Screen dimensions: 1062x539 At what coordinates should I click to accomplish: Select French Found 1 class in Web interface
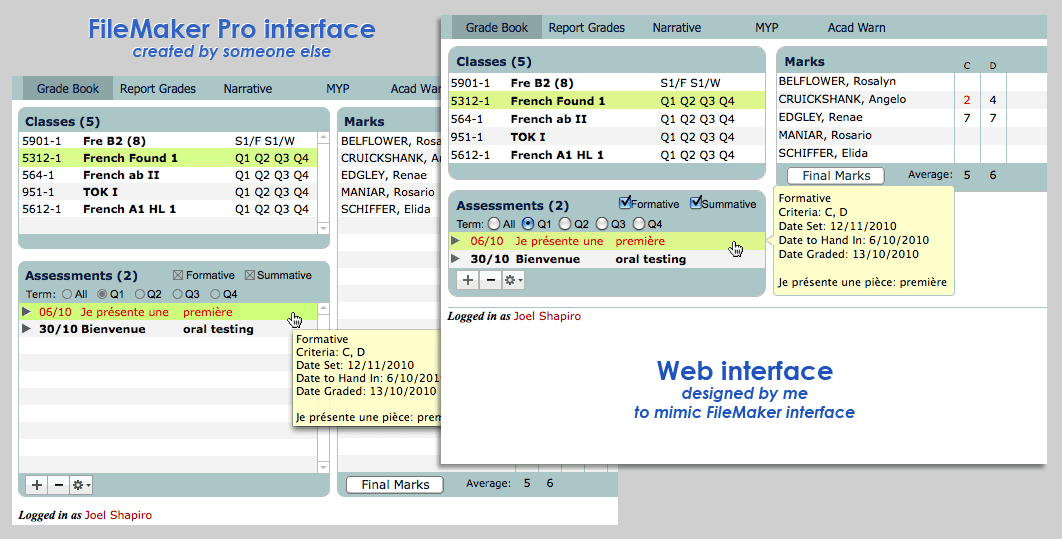[x=607, y=101]
